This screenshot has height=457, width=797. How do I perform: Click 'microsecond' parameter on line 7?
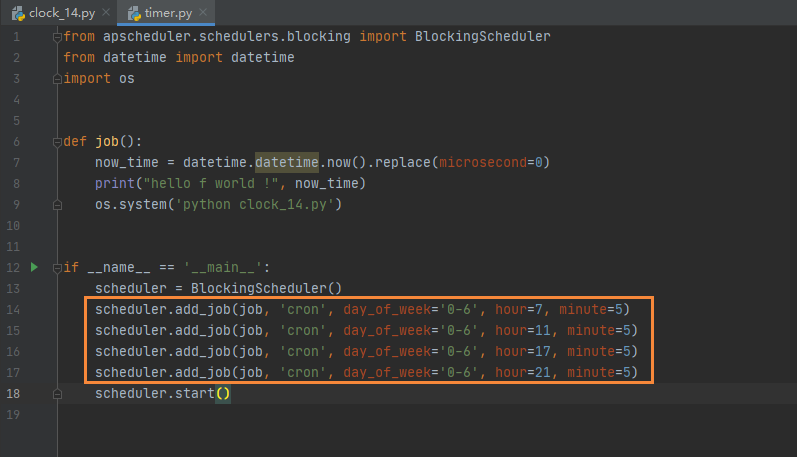coord(483,163)
